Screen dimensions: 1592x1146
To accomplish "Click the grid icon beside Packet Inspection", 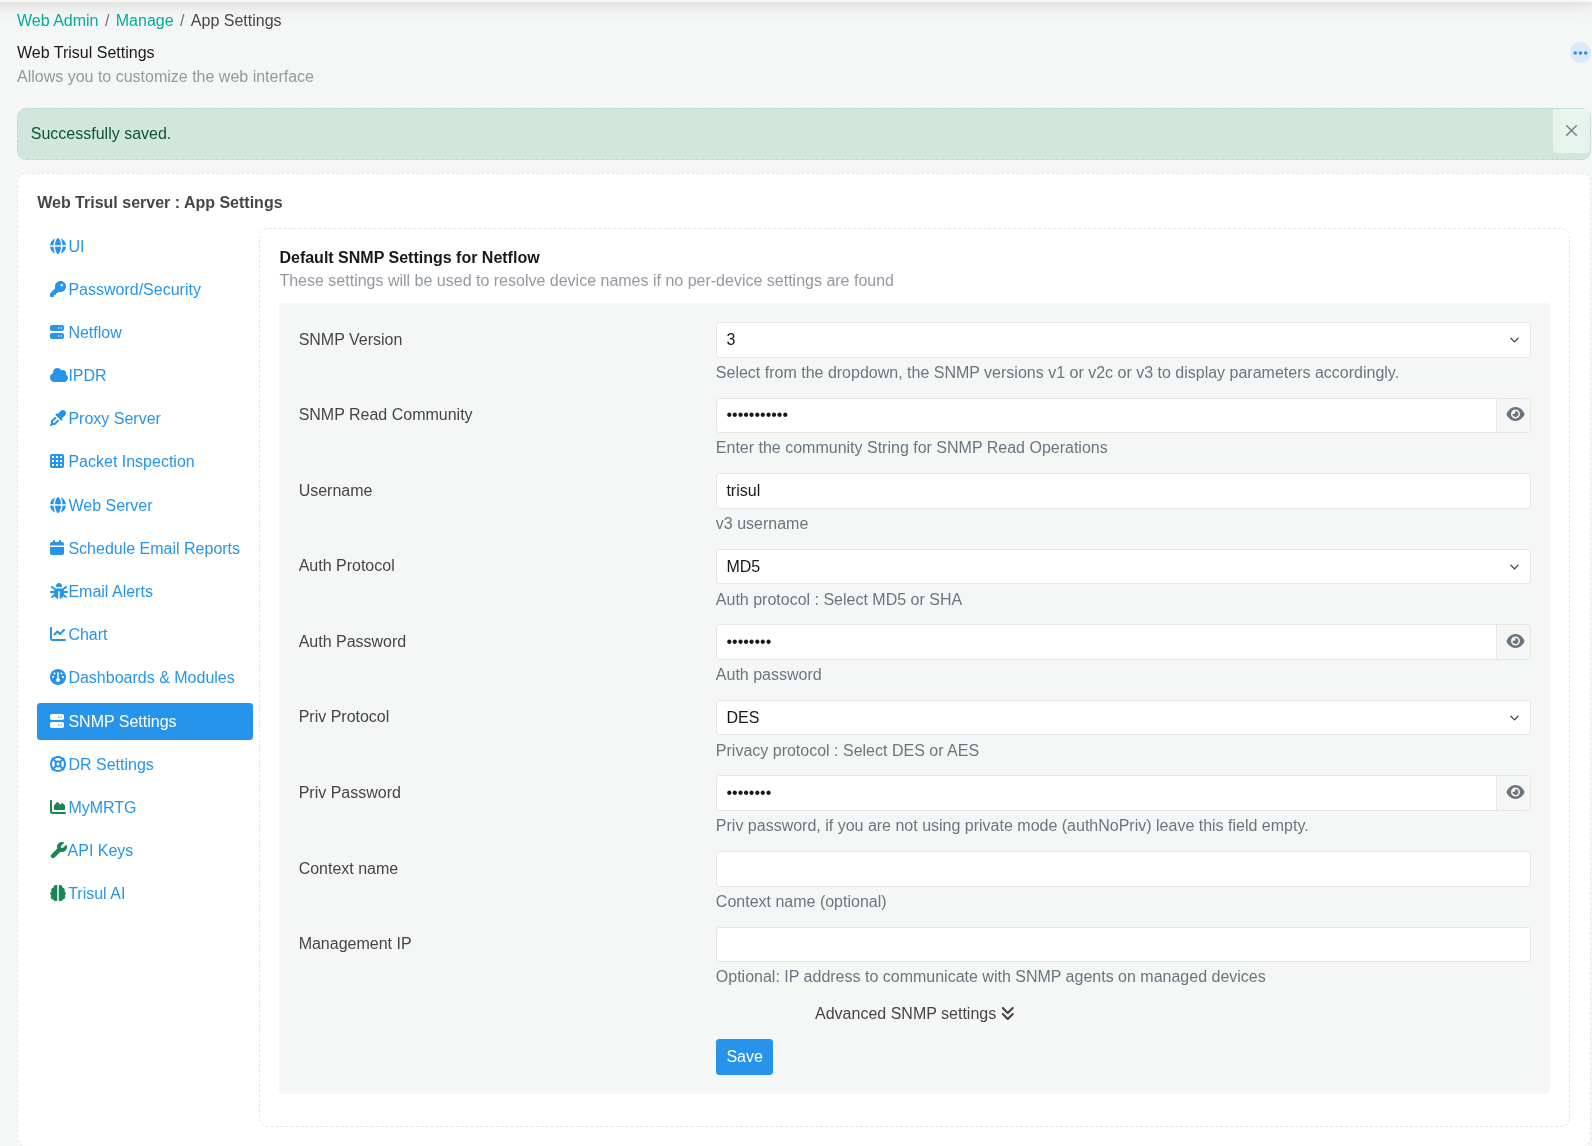I will coord(57,461).
